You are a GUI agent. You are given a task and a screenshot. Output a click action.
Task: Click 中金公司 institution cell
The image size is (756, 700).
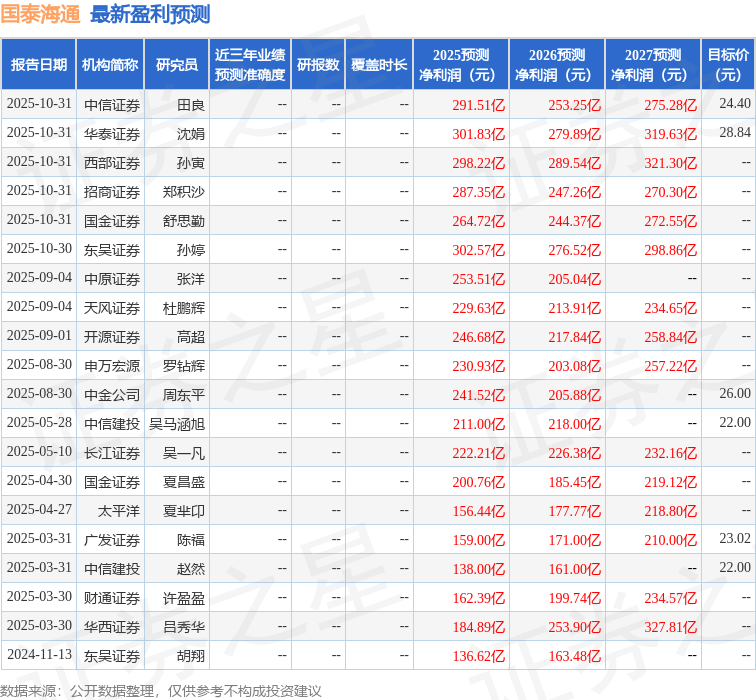[112, 395]
